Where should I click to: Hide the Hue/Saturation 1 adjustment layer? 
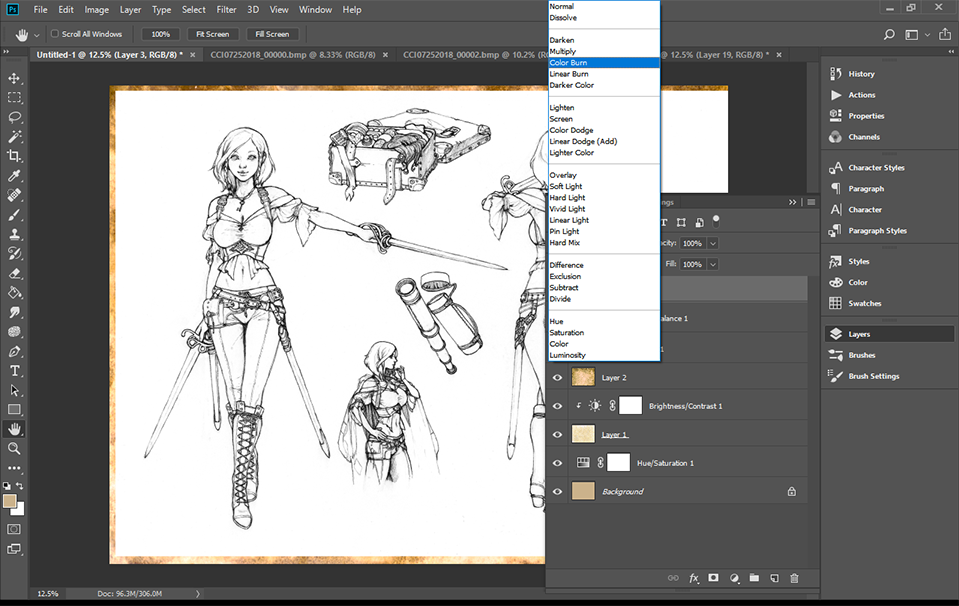(558, 463)
